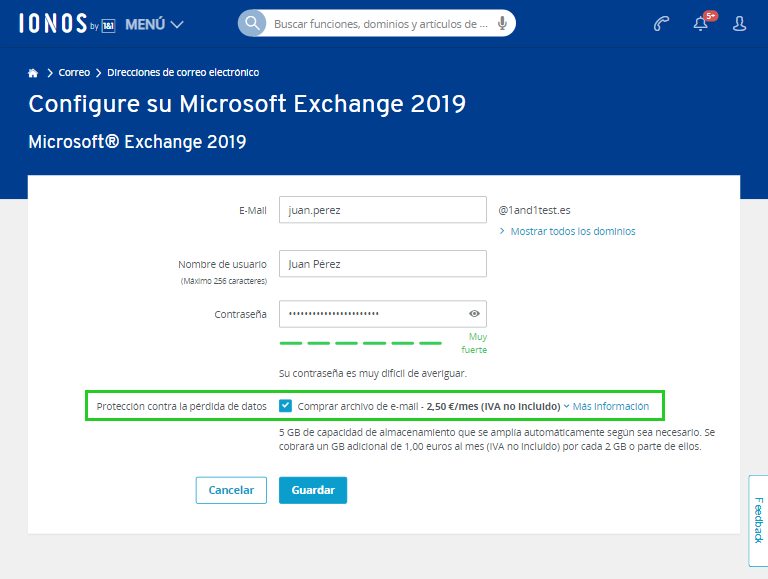This screenshot has height=579, width=768.
Task: Uncheck Comprar archivo de e-mail checkbox
Action: coord(286,406)
